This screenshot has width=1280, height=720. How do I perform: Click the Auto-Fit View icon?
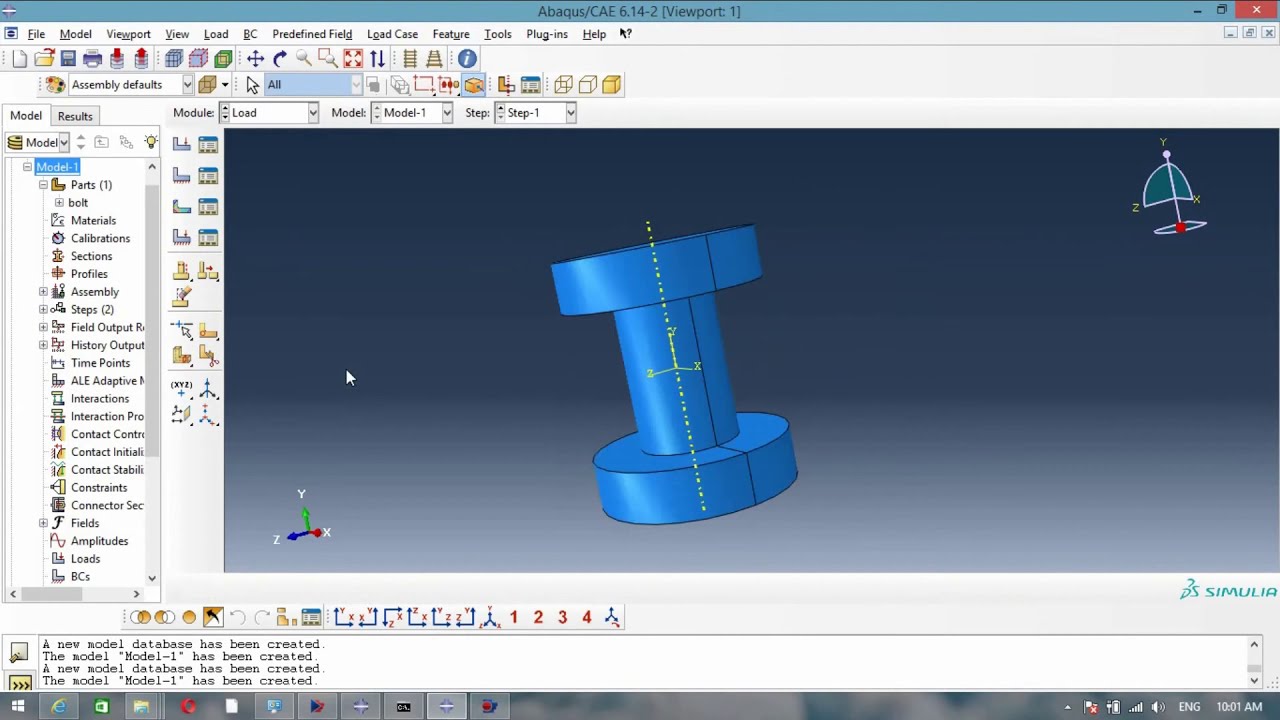[353, 59]
